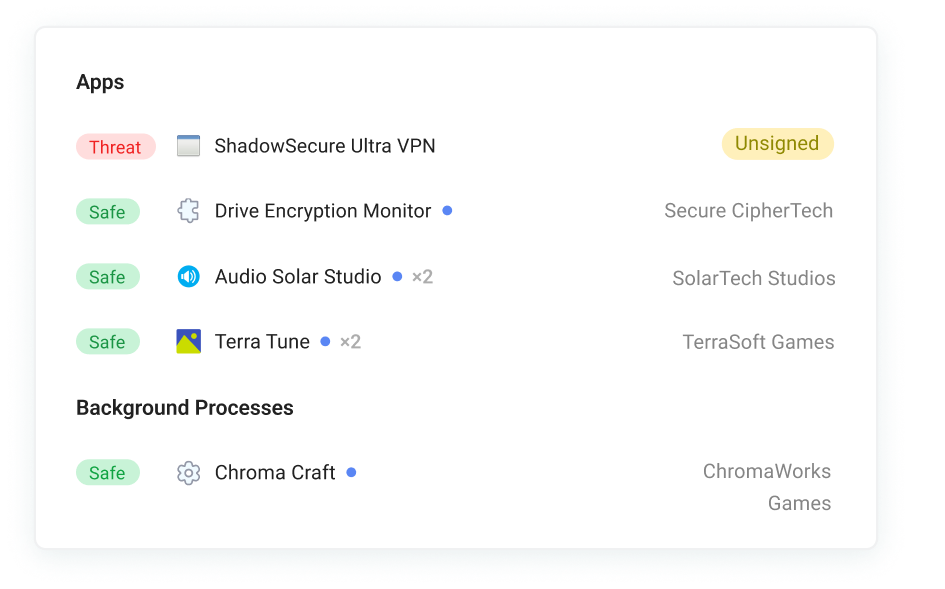Viewport: 945px width, 589px height.
Task: Open the SolarTech Studios publisher link
Action: (x=753, y=278)
